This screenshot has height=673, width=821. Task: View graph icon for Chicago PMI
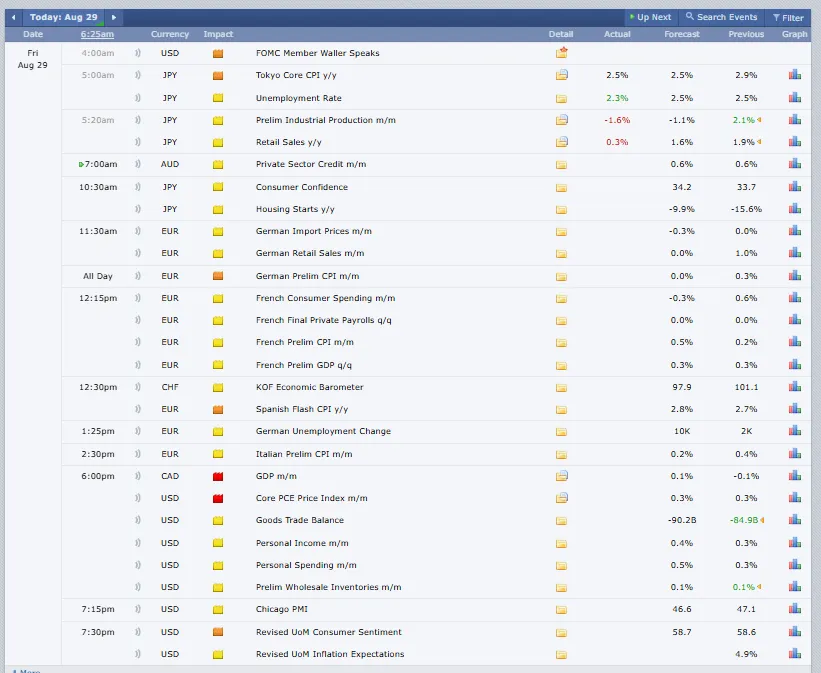tap(795, 609)
